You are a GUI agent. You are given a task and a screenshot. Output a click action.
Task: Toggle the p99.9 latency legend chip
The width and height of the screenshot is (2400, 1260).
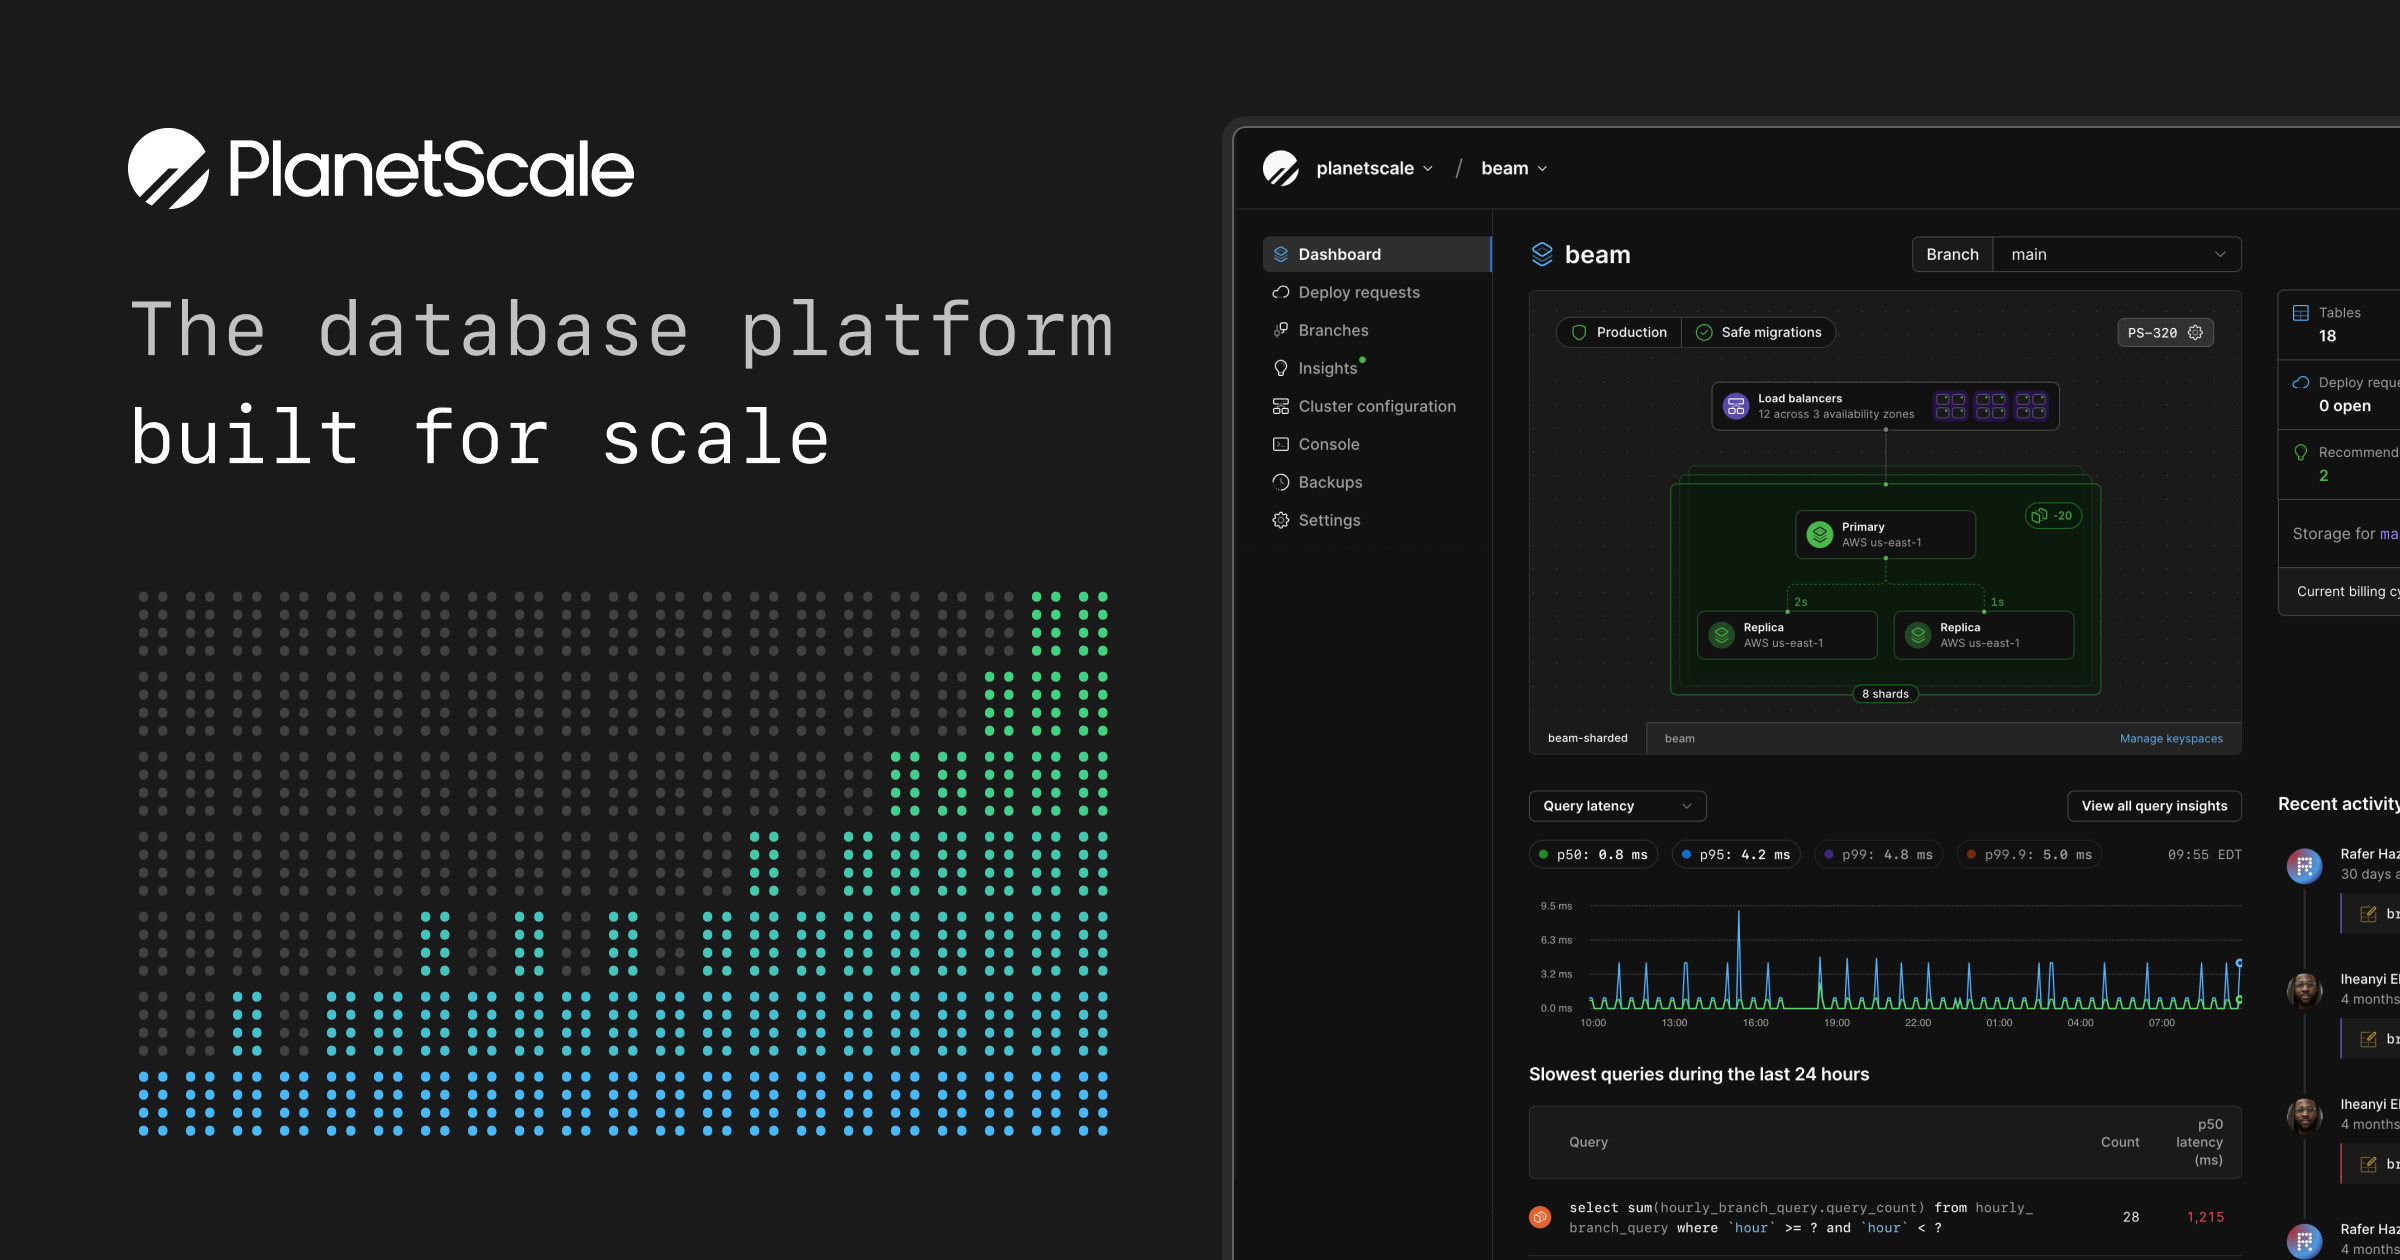(x=2029, y=854)
